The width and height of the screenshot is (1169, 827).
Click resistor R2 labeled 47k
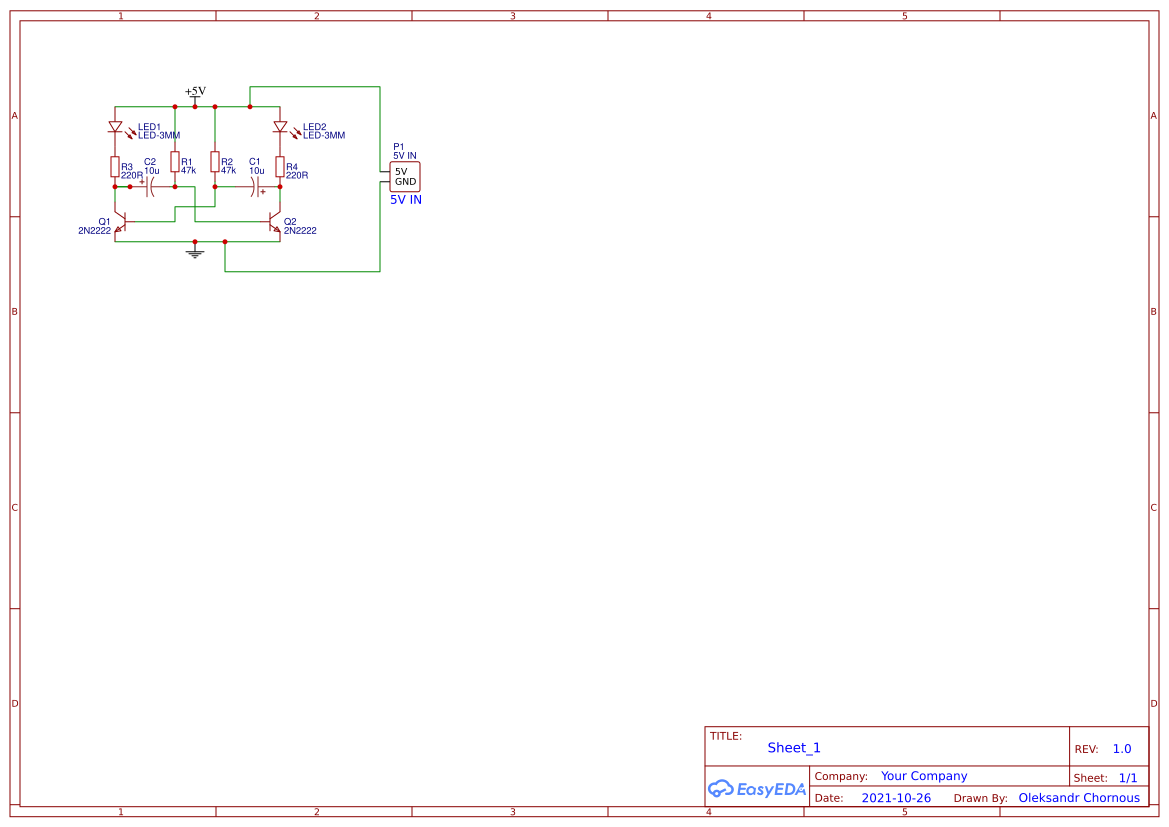point(215,164)
